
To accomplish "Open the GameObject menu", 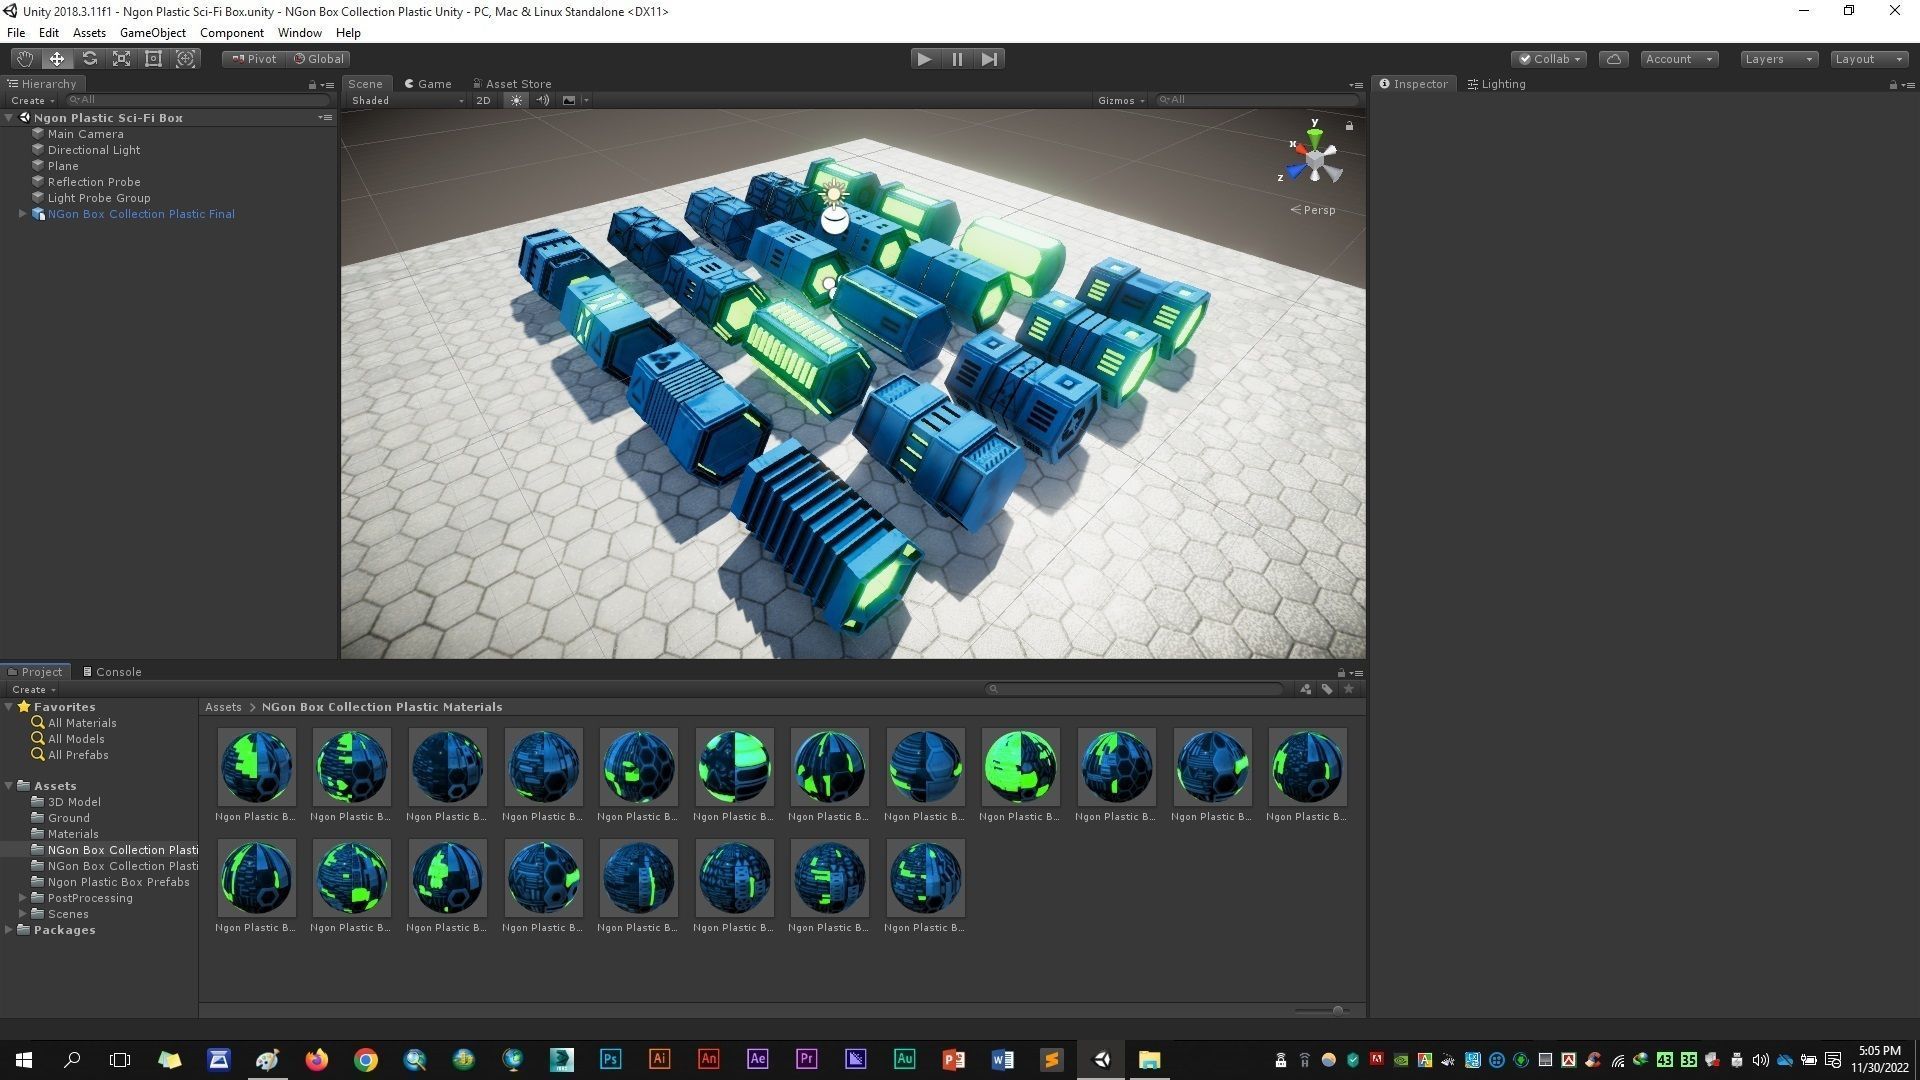I will point(153,33).
